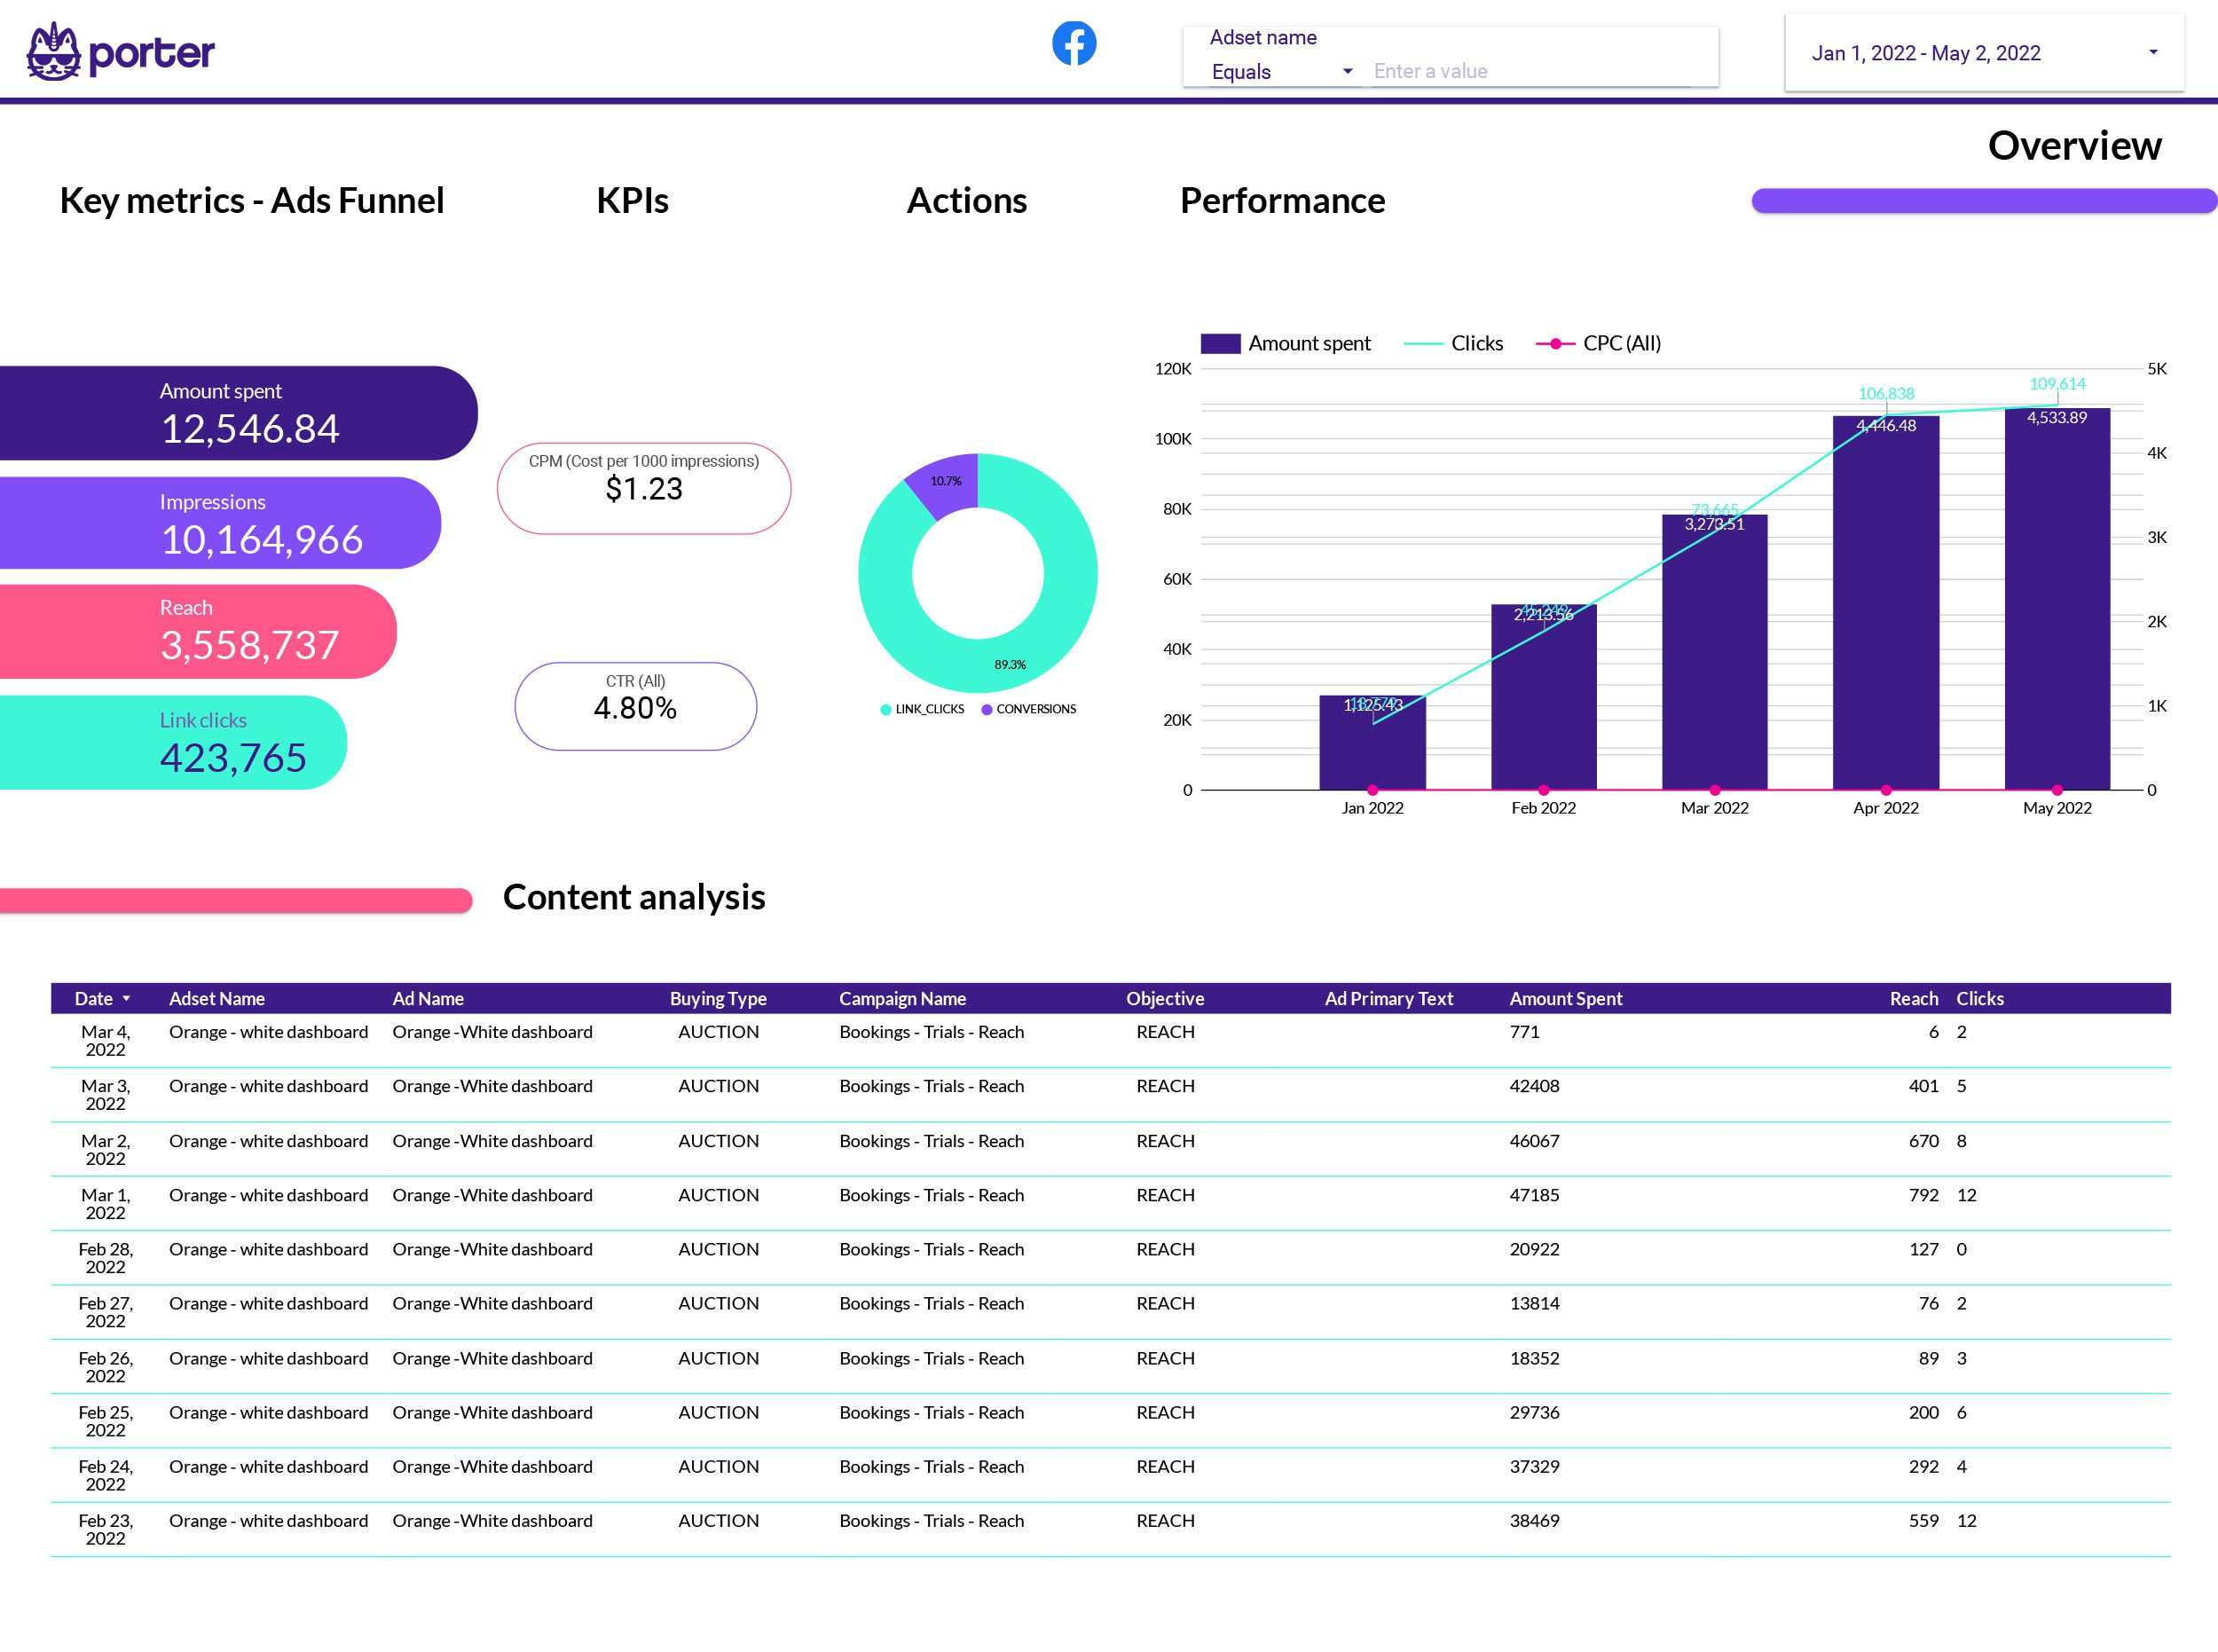2218x1652 pixels.
Task: Click the CPC (All) legend marker
Action: 1555,344
